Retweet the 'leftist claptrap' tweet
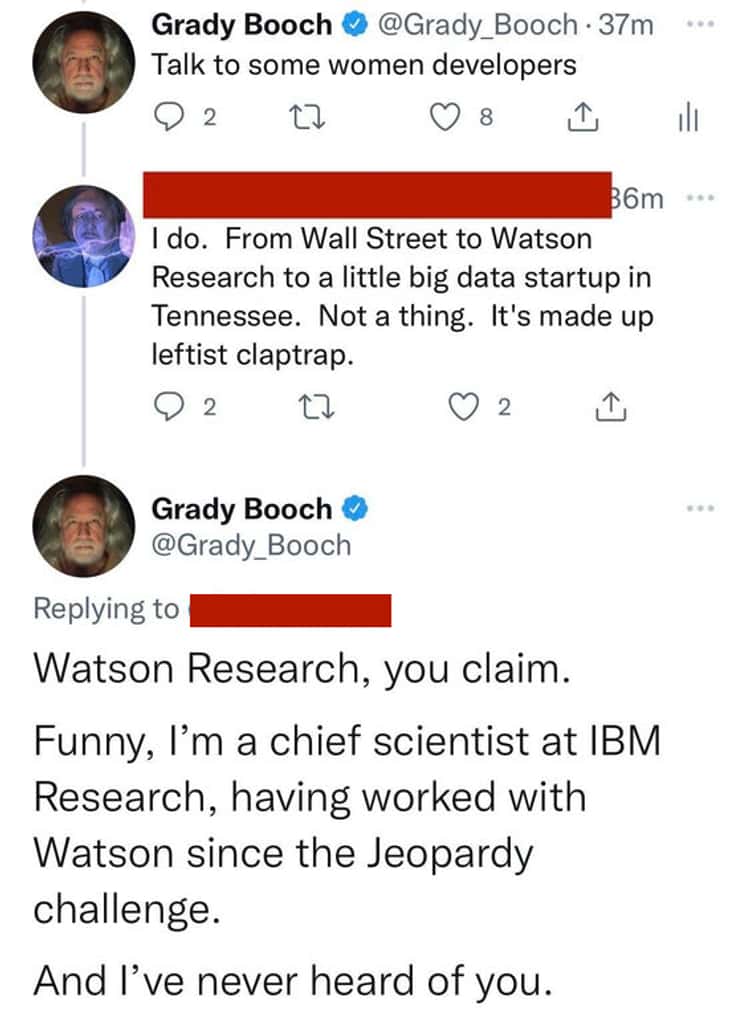The image size is (750, 1016). click(316, 408)
